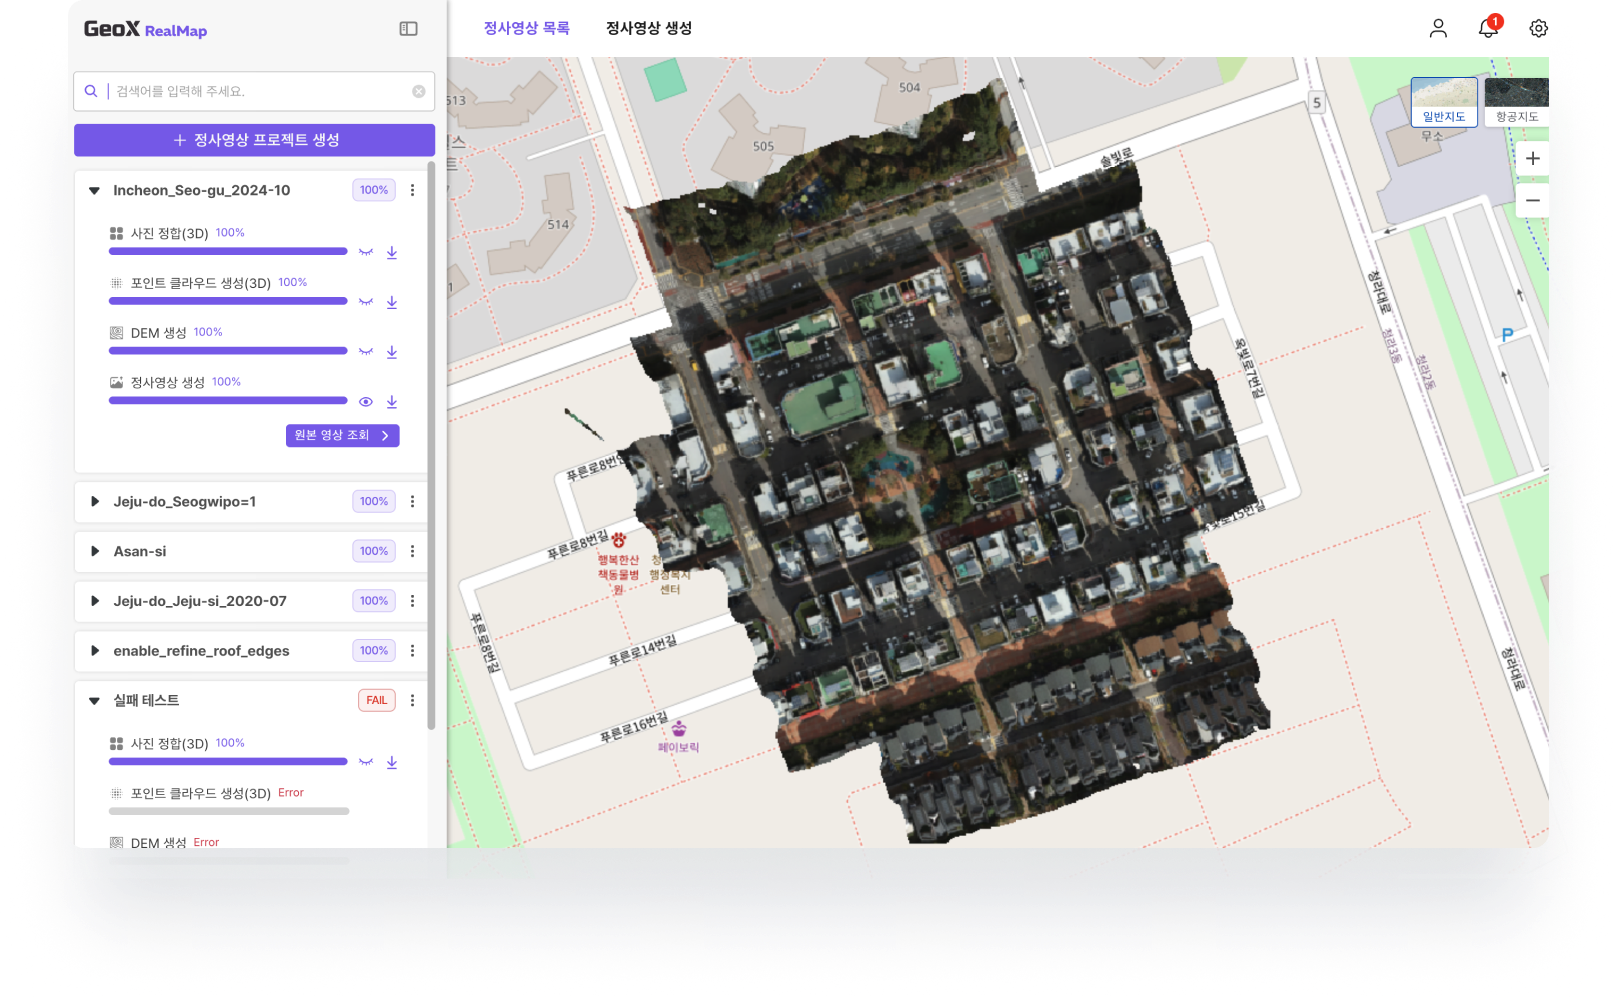Viewport: 1617px width, 1000px height.
Task: Collapse the Incheon_Seo-gu_2024-10 project
Action: coord(95,191)
